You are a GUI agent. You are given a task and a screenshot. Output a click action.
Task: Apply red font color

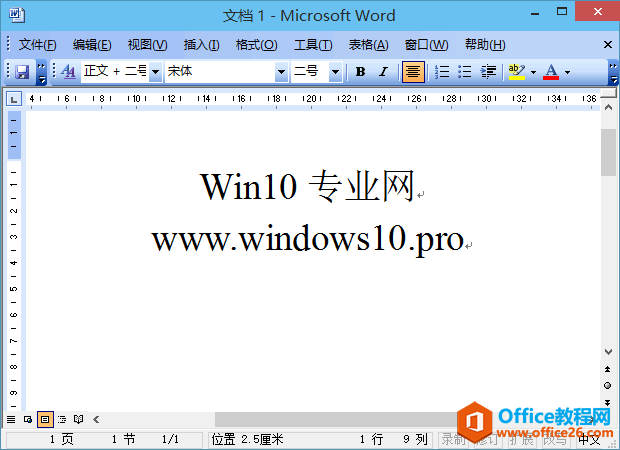(x=551, y=72)
